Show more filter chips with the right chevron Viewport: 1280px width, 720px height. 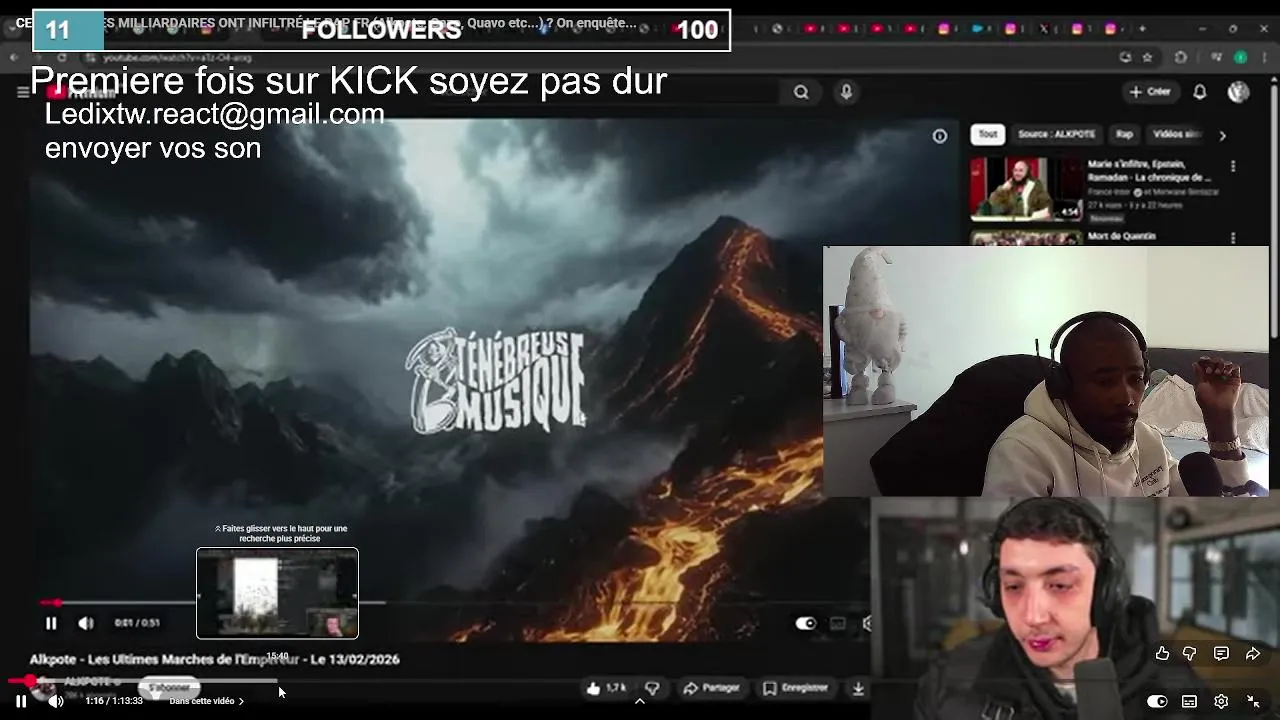(x=1222, y=135)
